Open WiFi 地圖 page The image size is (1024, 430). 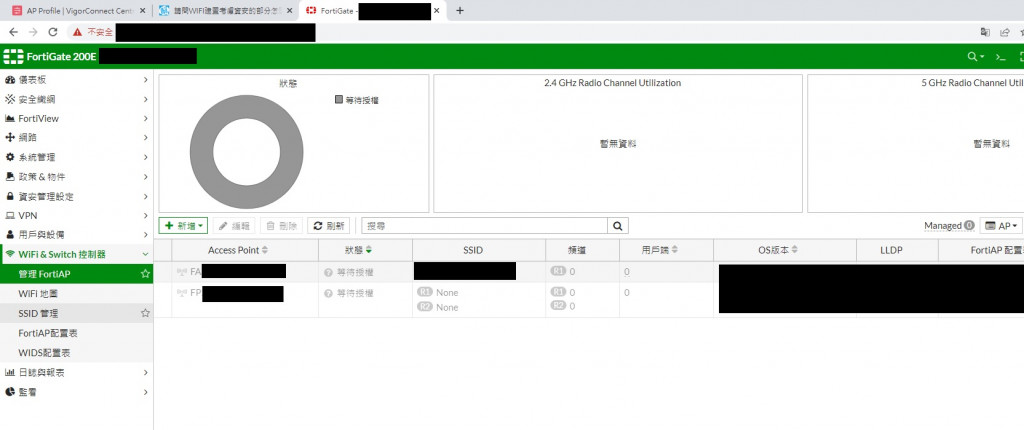click(x=76, y=293)
